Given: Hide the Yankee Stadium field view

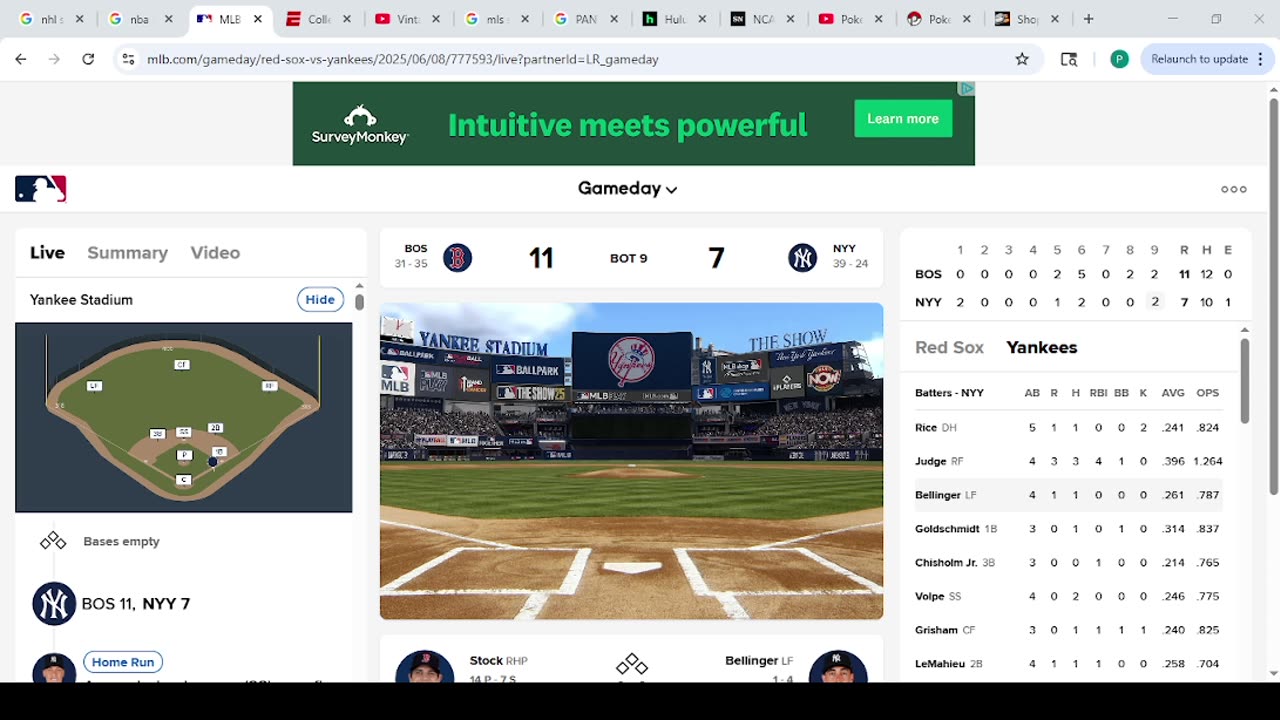Looking at the screenshot, I should pyautogui.click(x=320, y=300).
